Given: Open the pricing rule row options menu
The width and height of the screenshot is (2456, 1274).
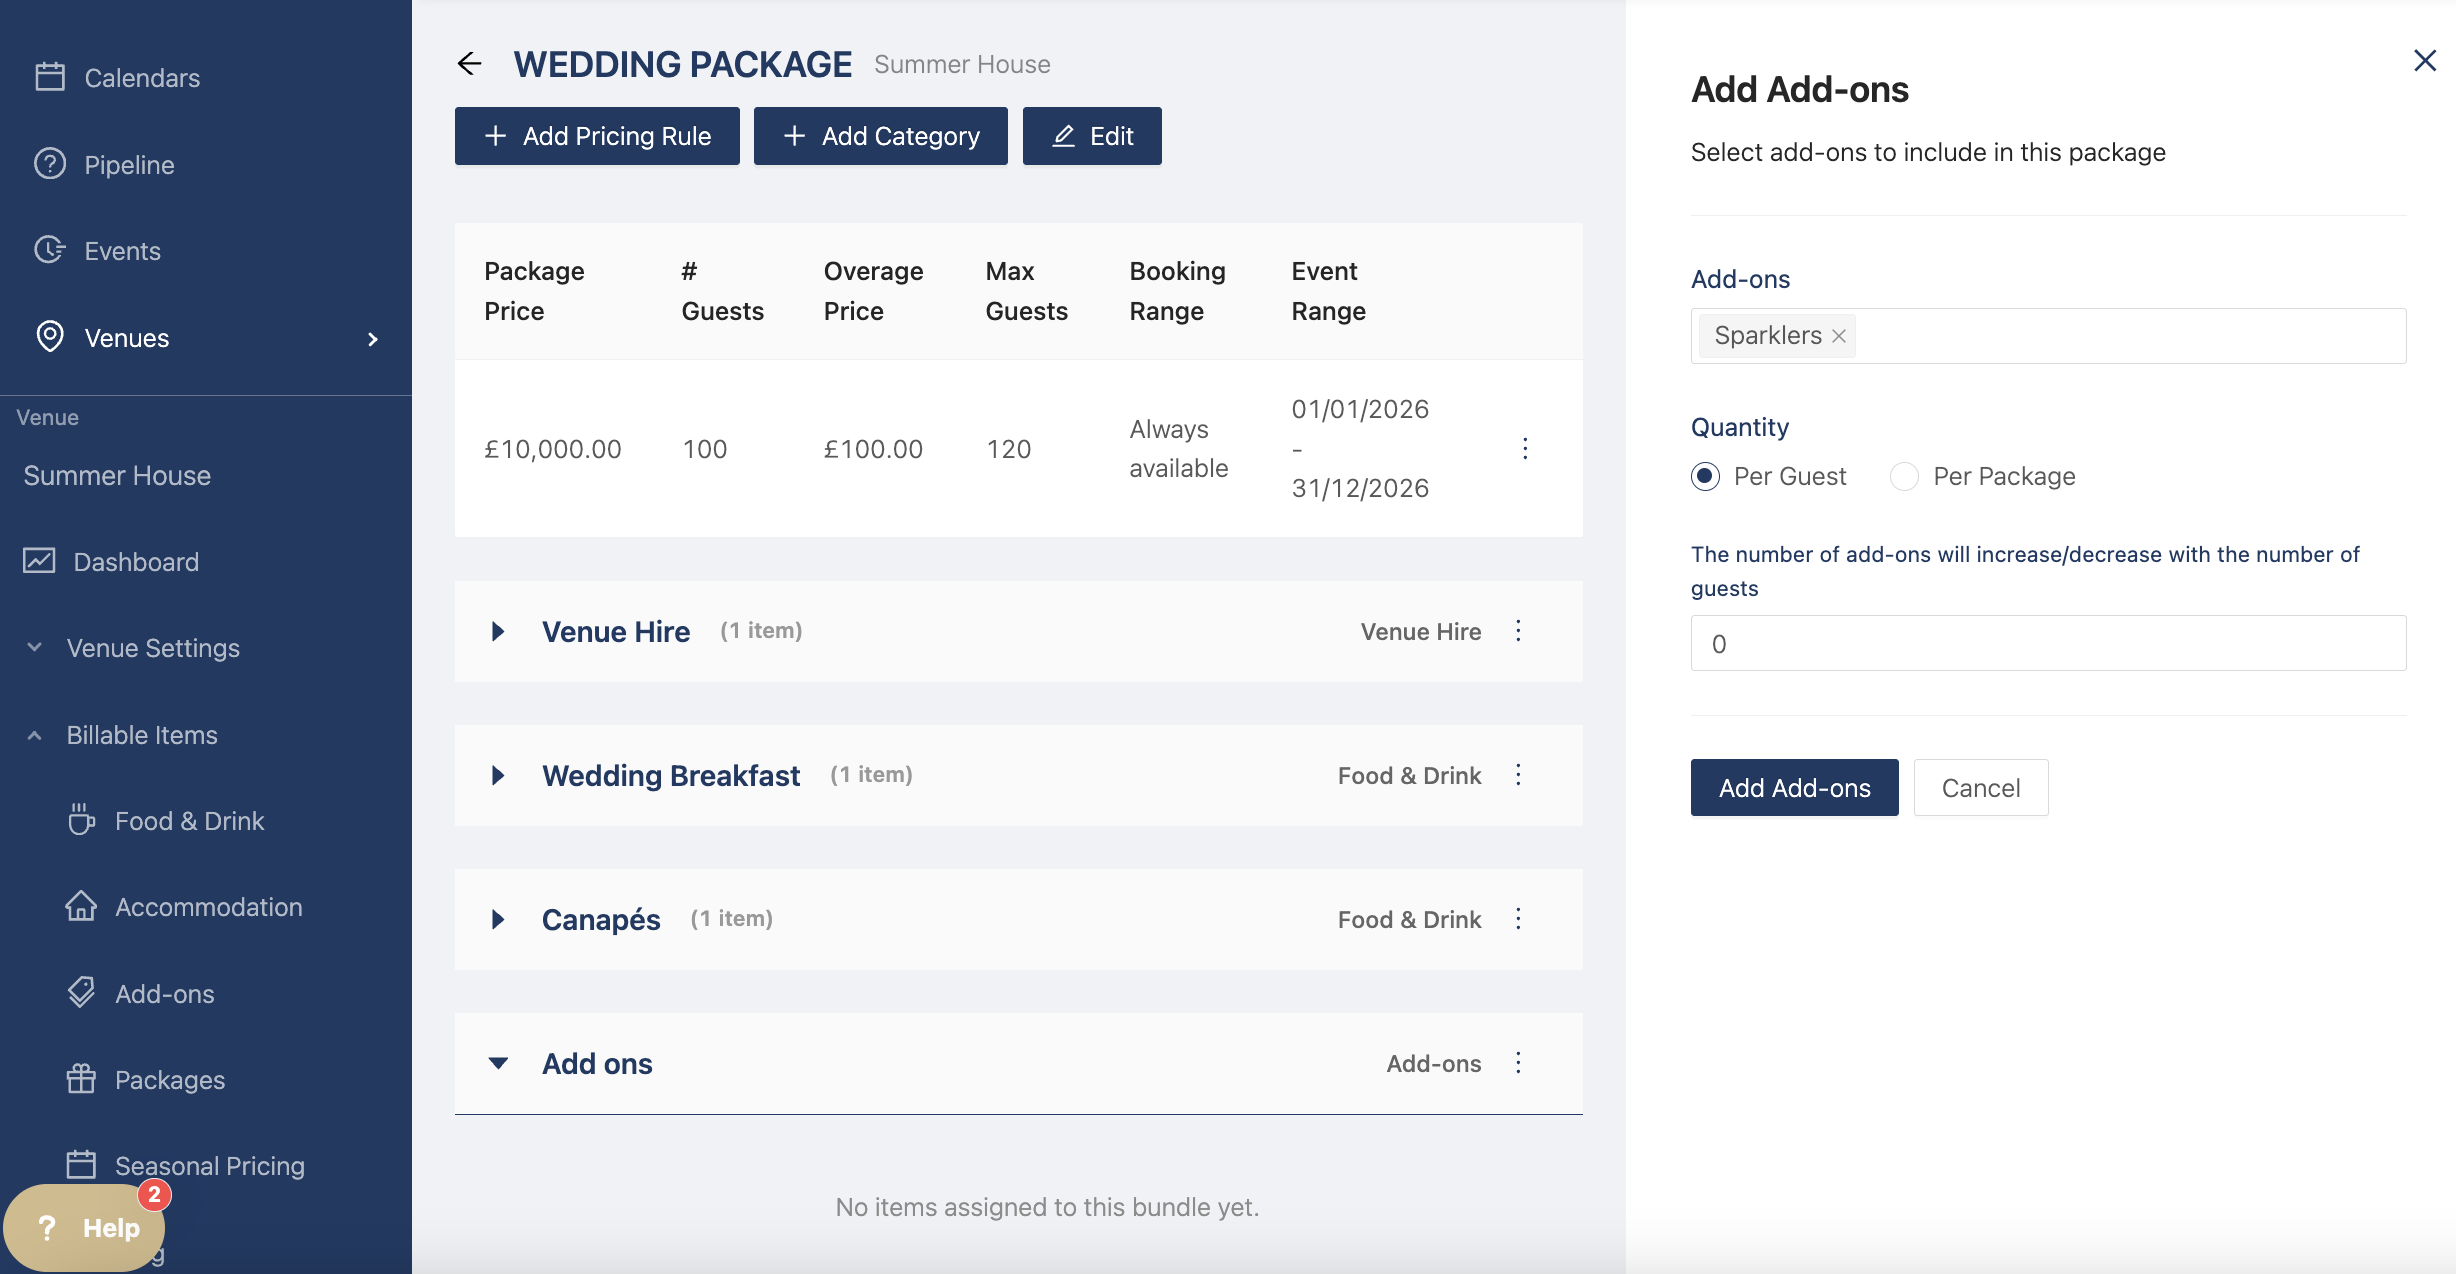Looking at the screenshot, I should 1525,448.
